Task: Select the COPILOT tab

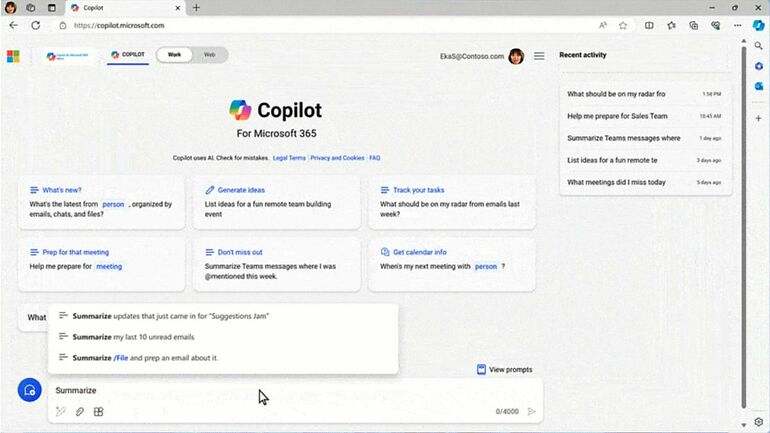Action: coord(128,54)
